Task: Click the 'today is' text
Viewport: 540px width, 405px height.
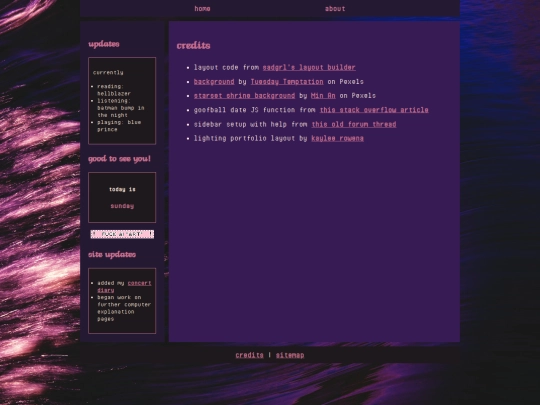Action: click(122, 189)
